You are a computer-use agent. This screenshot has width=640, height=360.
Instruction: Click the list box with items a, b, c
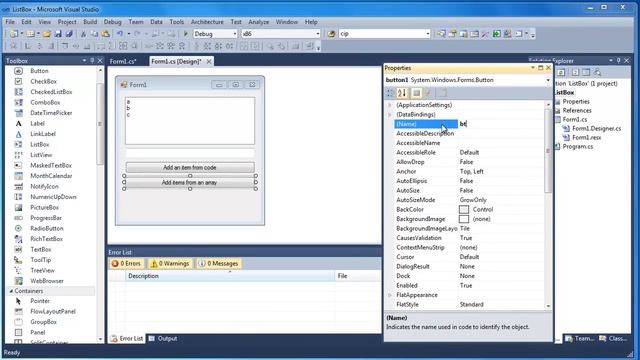pyautogui.click(x=190, y=121)
